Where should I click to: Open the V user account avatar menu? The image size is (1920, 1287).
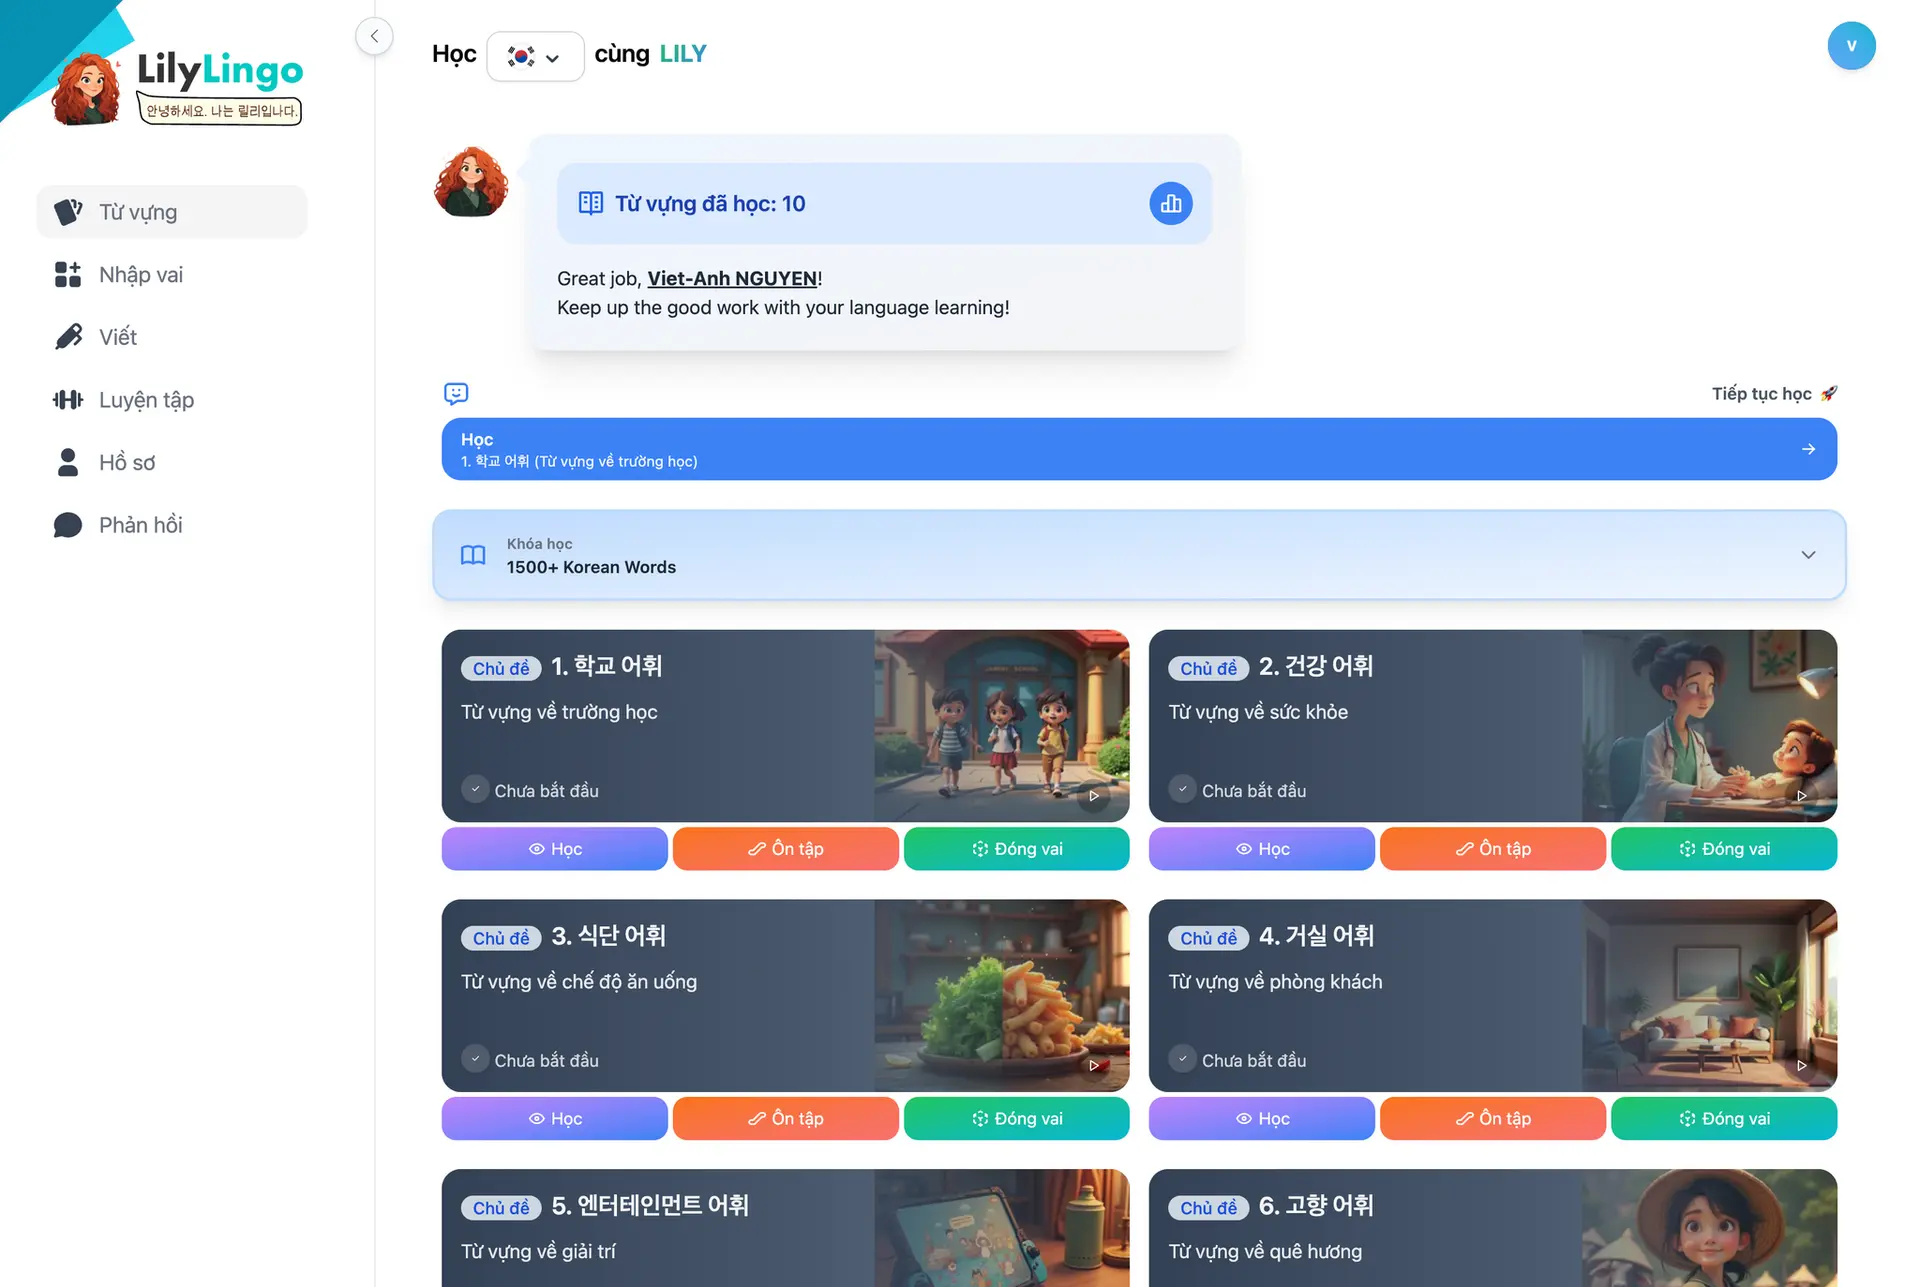1851,45
